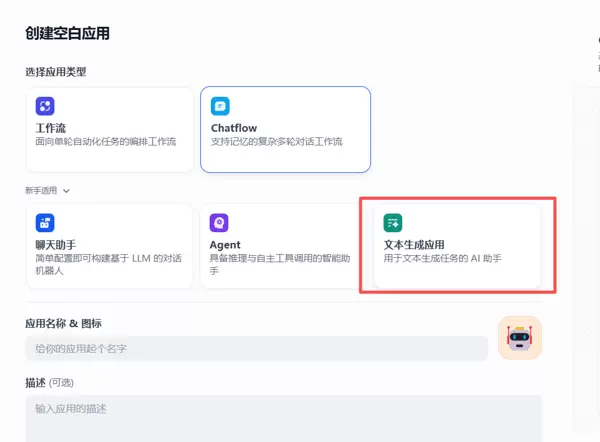
Task: Click the green 文本生成应用 icon
Action: [x=393, y=223]
